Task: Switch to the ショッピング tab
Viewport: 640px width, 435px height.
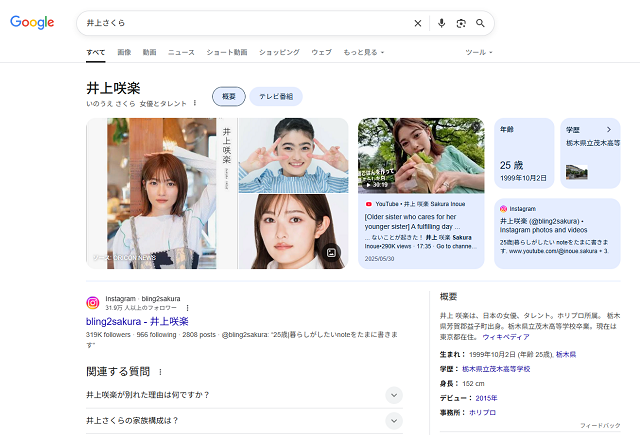Action: (279, 52)
